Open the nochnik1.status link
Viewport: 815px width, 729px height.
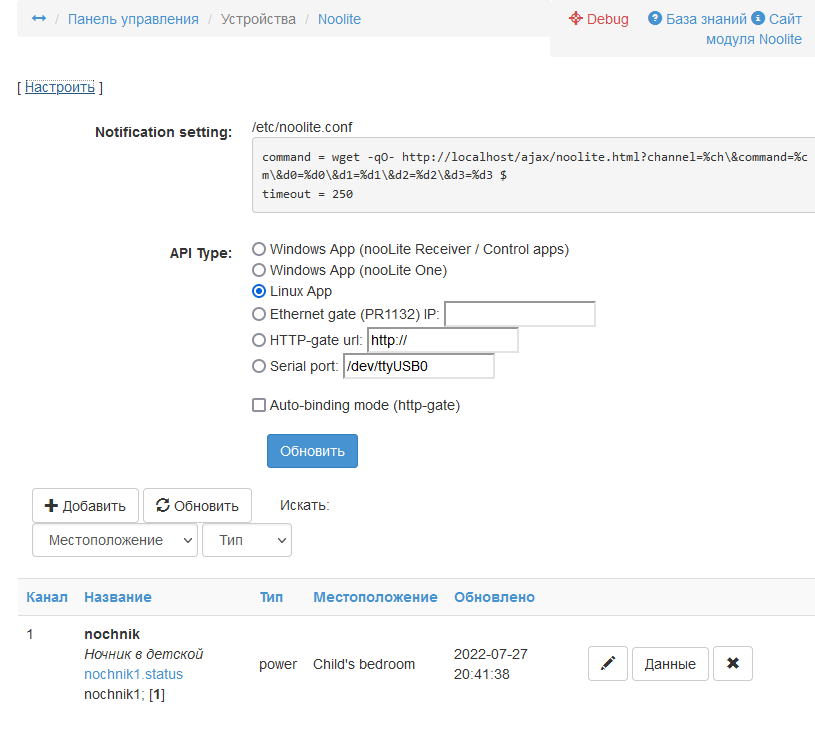pyautogui.click(x=133, y=674)
